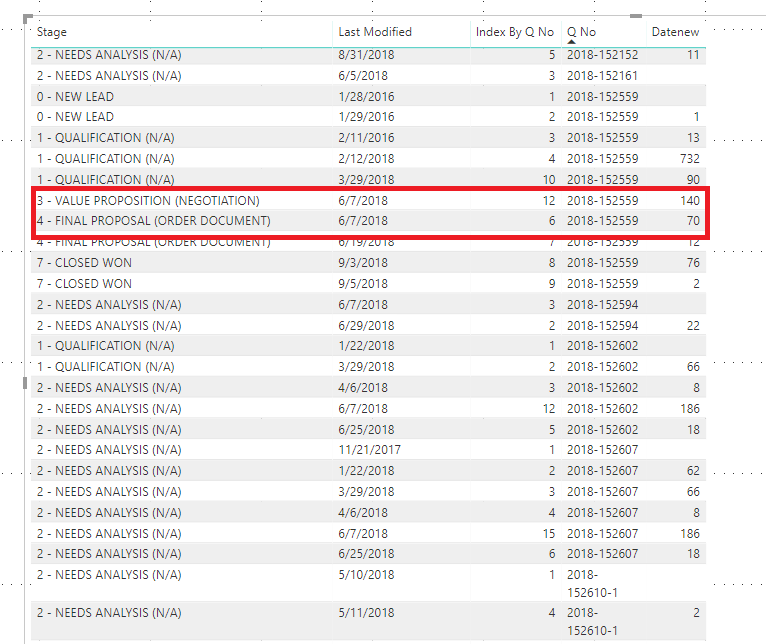This screenshot has height=644, width=766.
Task: Select the date cell 5/11/2018
Action: pyautogui.click(x=366, y=613)
